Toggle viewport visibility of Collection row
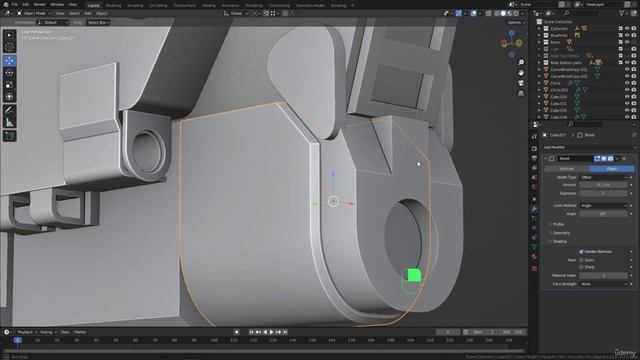The height and width of the screenshot is (360, 640). (627, 29)
